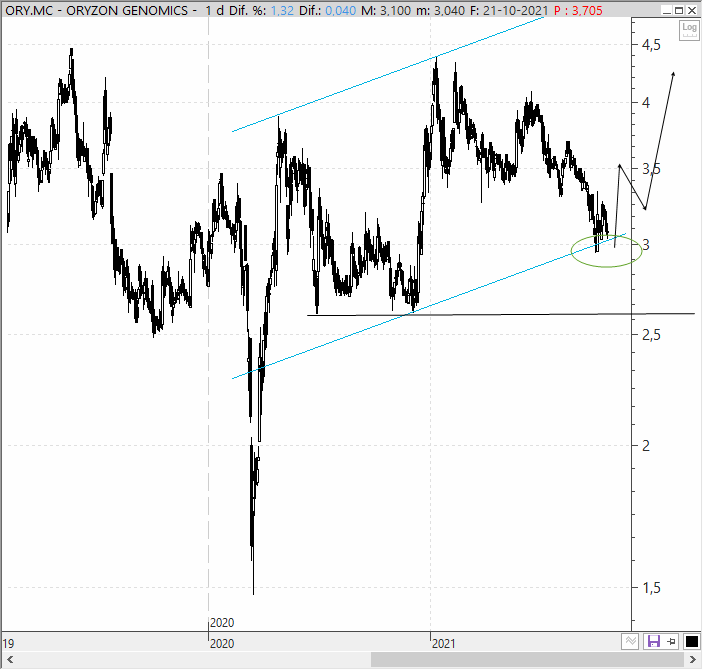This screenshot has height=670, width=703.
Task: Click the m: 3,040 minimum value
Action: coord(440,10)
